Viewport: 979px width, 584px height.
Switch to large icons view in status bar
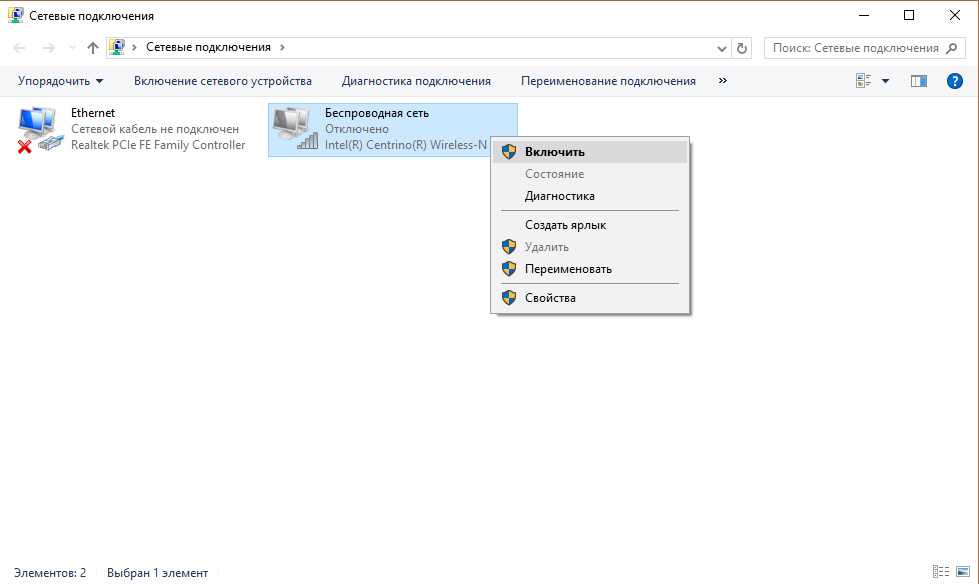point(962,573)
